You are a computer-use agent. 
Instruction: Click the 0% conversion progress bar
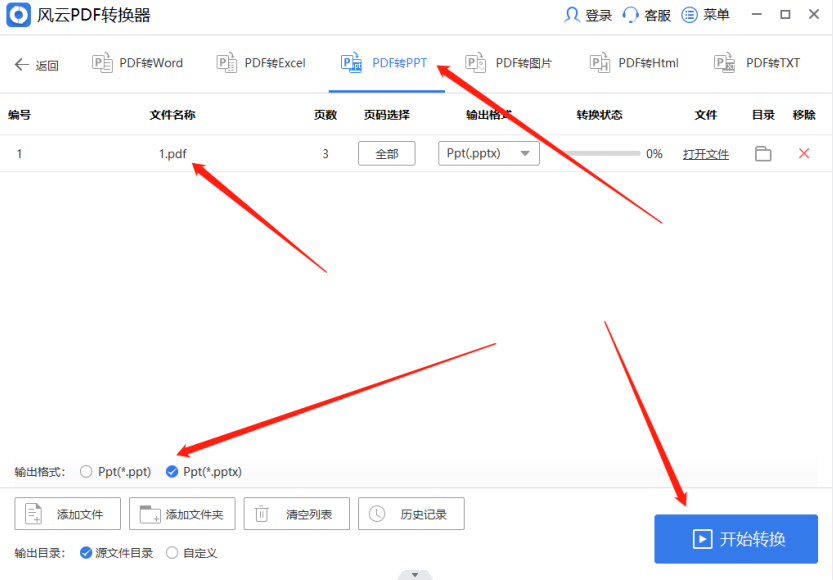point(602,153)
